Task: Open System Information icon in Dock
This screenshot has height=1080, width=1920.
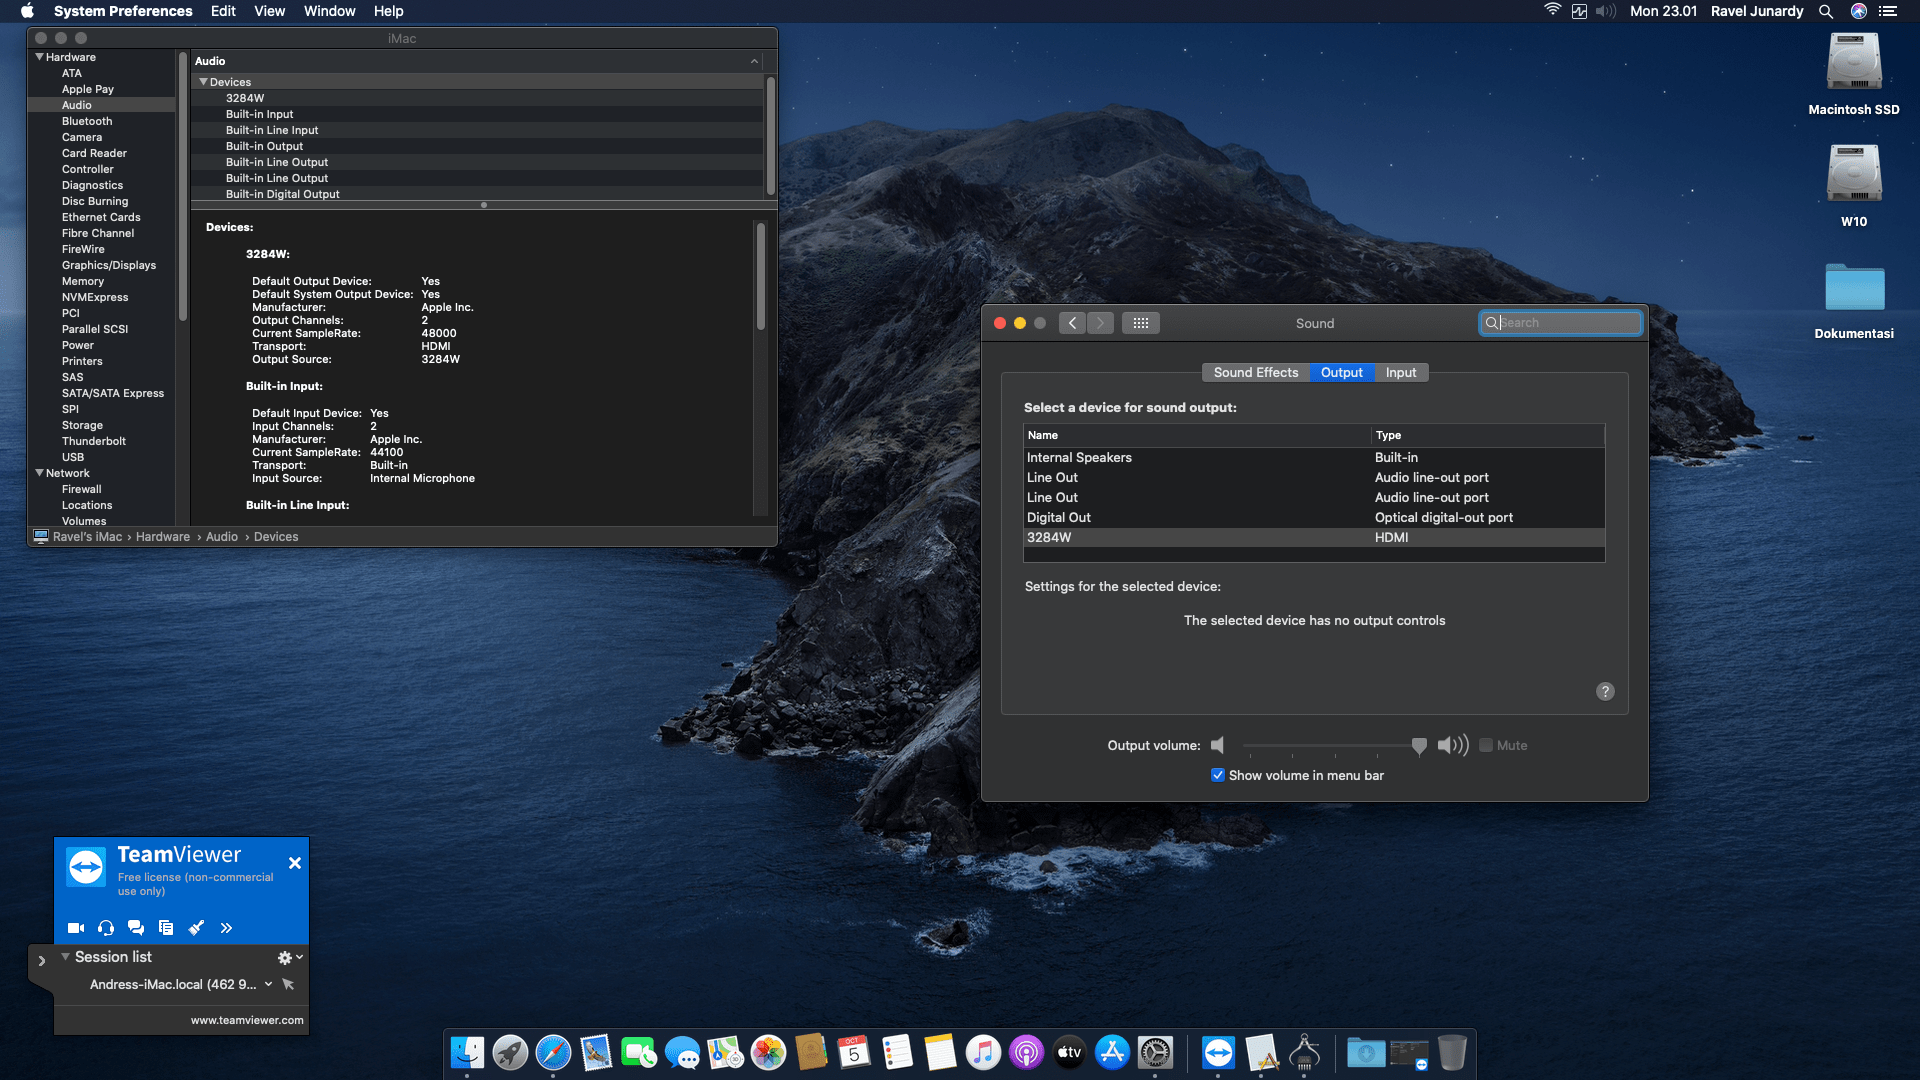Action: [1304, 1053]
